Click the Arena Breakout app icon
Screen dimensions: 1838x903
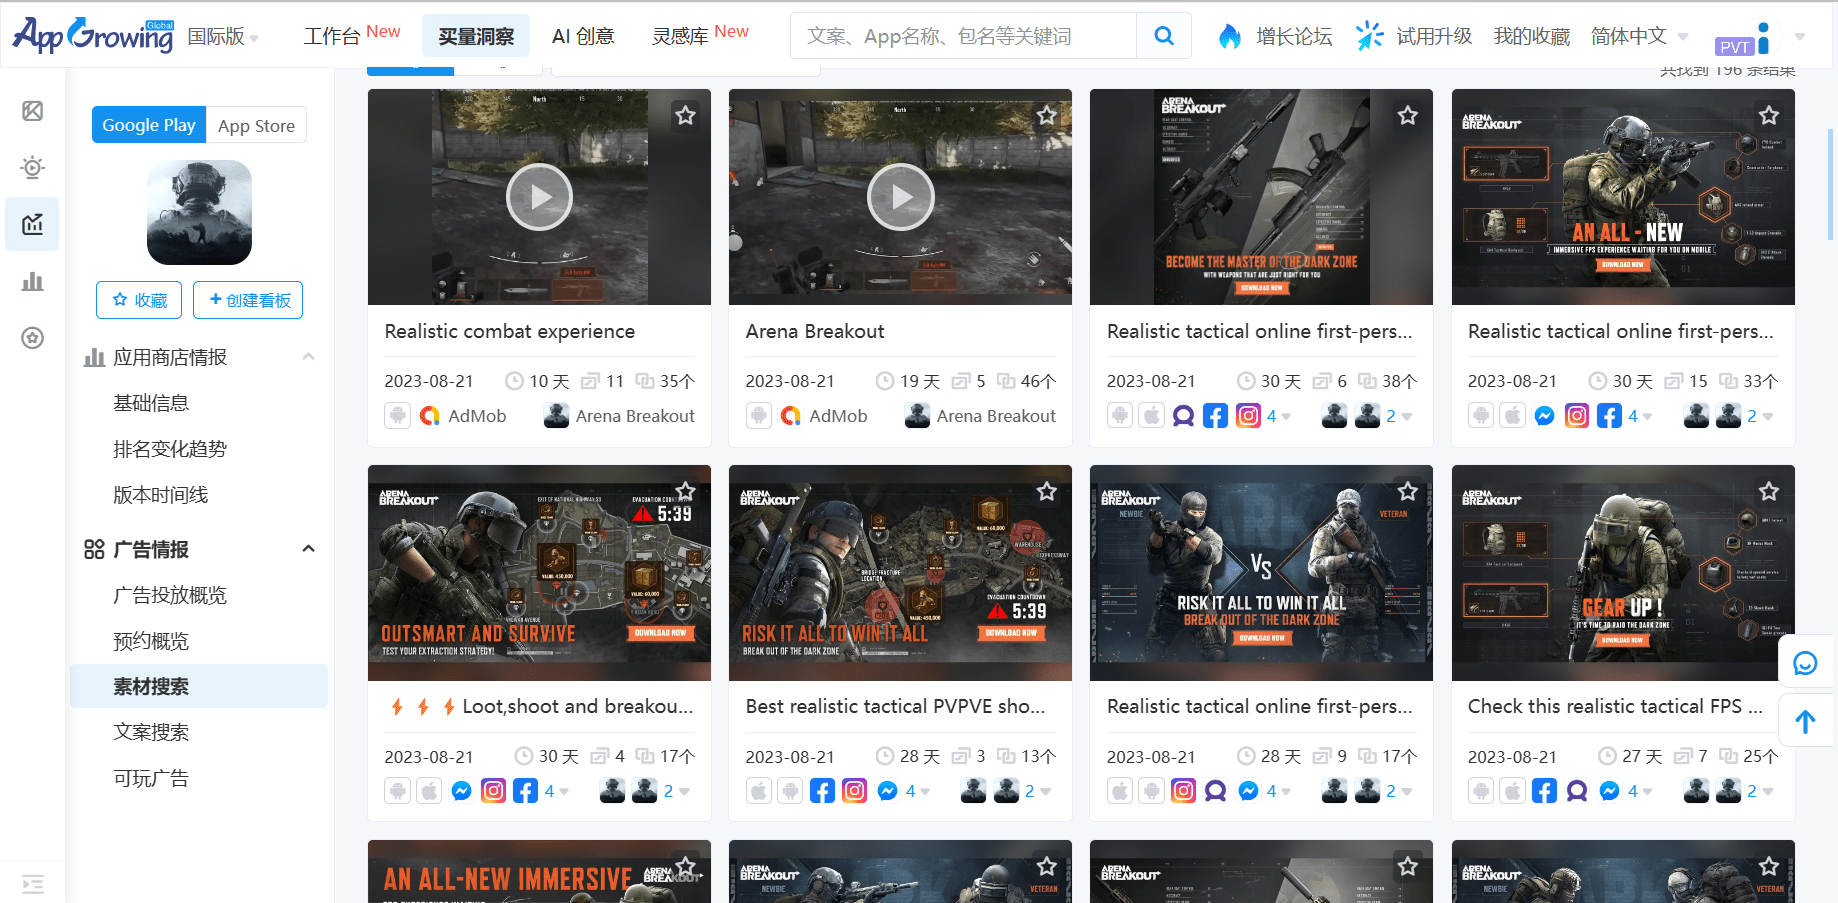(199, 212)
